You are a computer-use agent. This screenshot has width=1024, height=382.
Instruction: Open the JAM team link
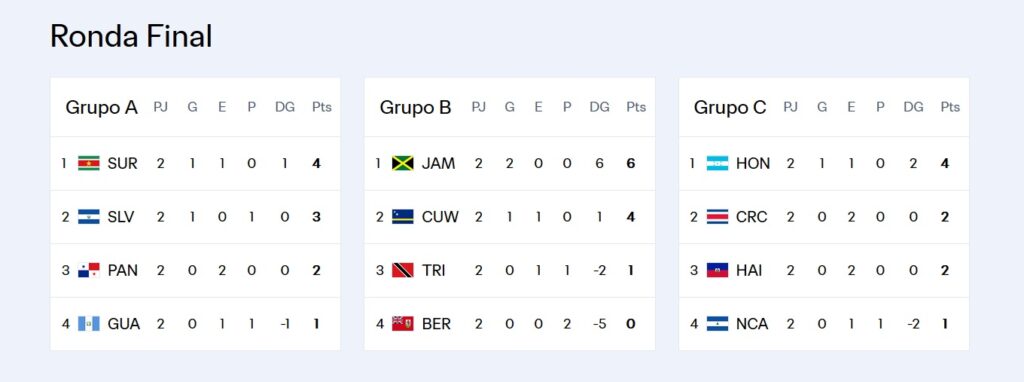438,163
